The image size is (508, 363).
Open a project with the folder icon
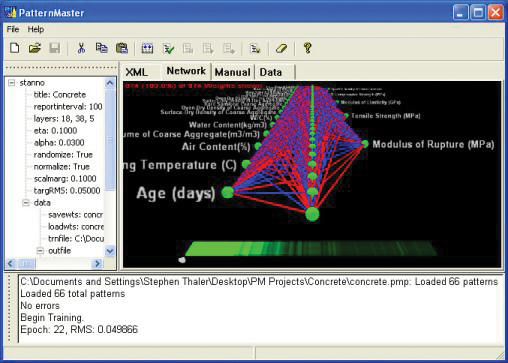(35, 48)
